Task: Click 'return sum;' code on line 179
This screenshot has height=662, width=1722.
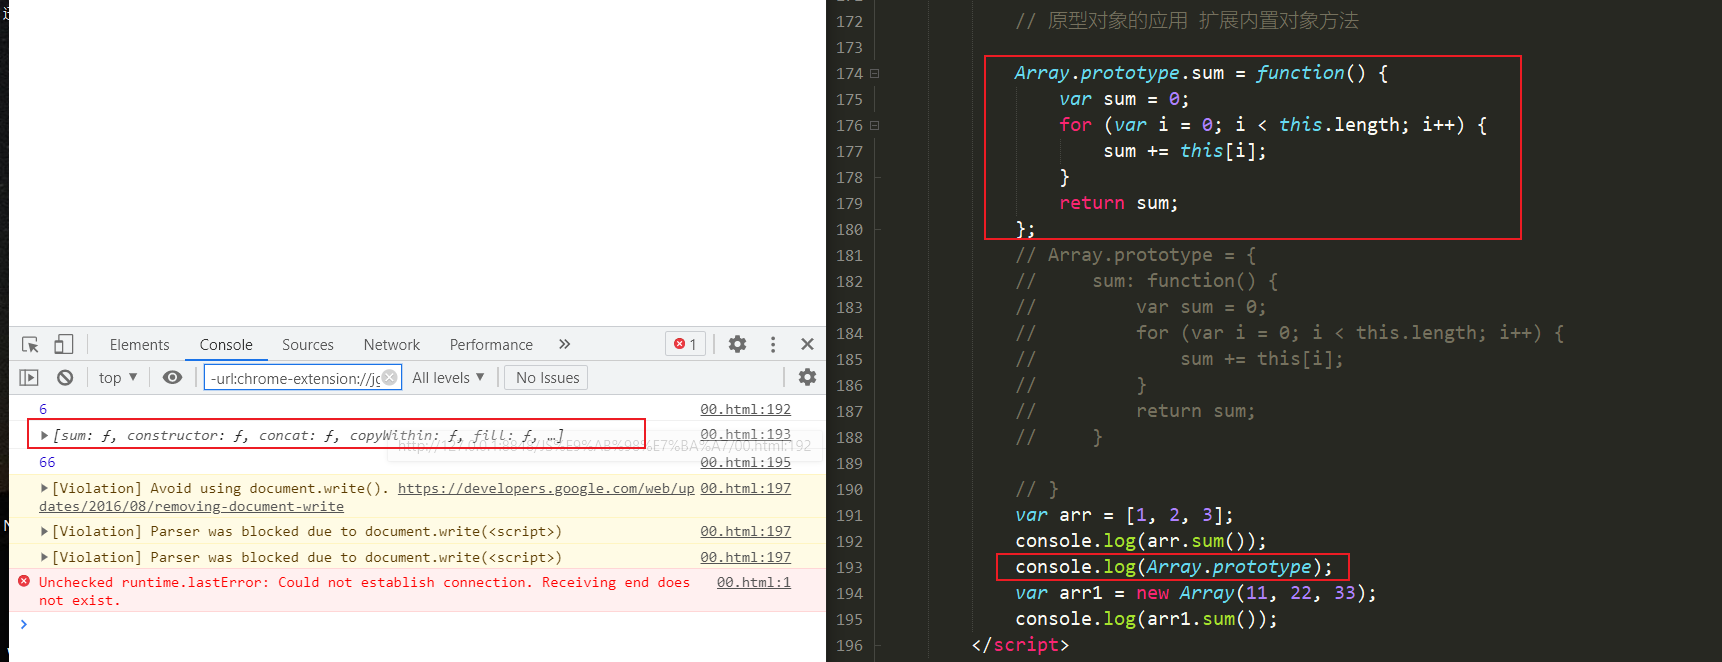Action: click(1118, 203)
